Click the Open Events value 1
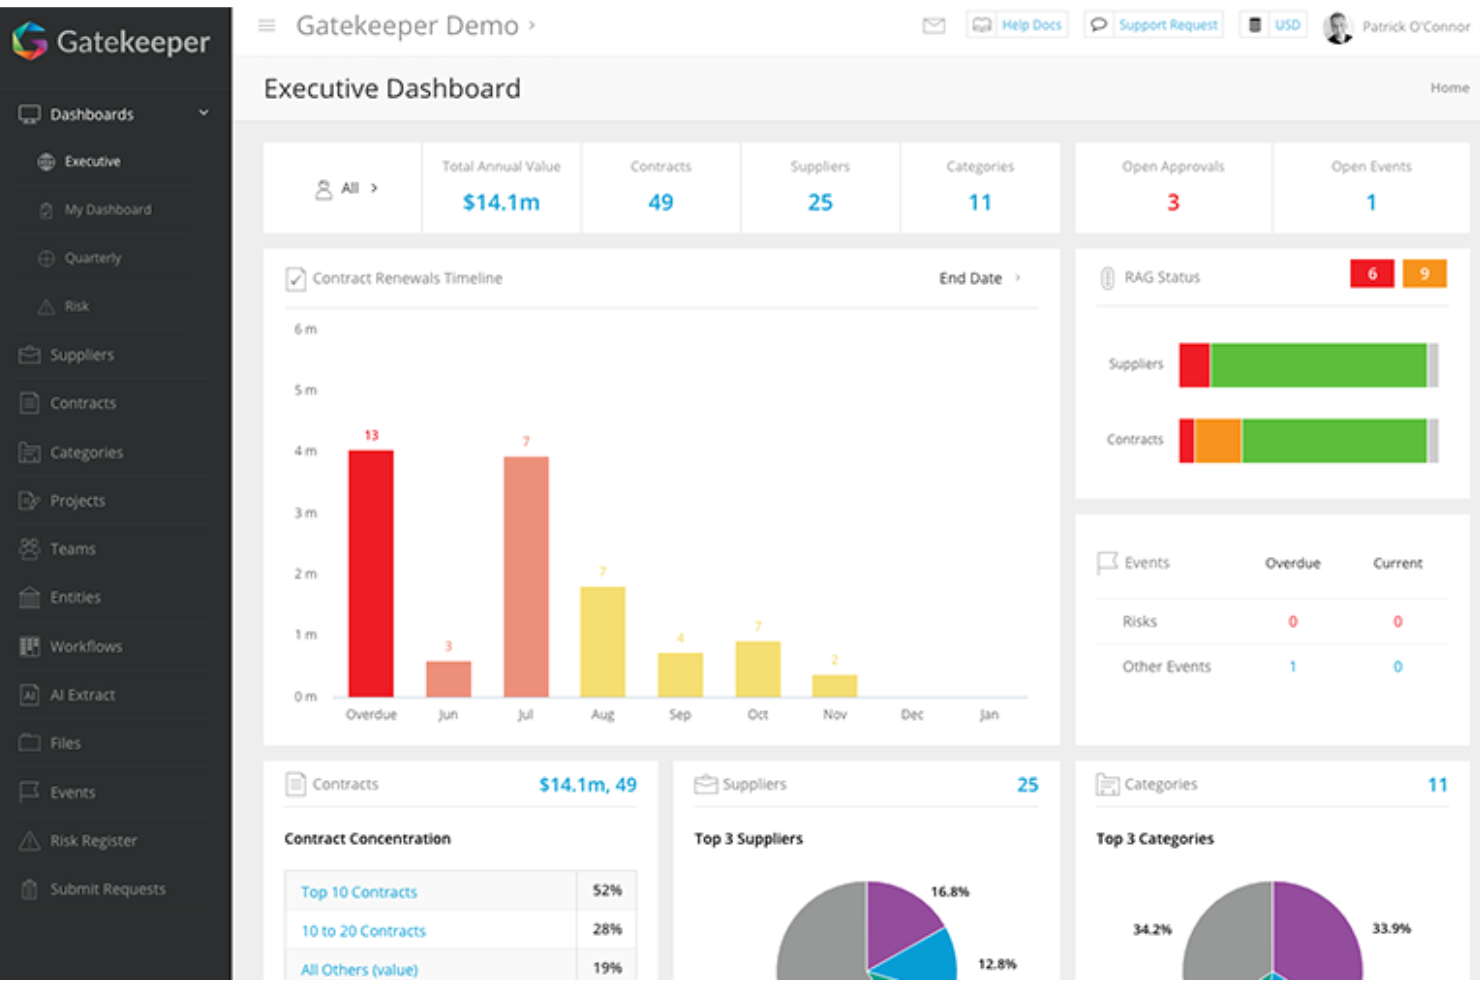1480x987 pixels. pyautogui.click(x=1371, y=203)
